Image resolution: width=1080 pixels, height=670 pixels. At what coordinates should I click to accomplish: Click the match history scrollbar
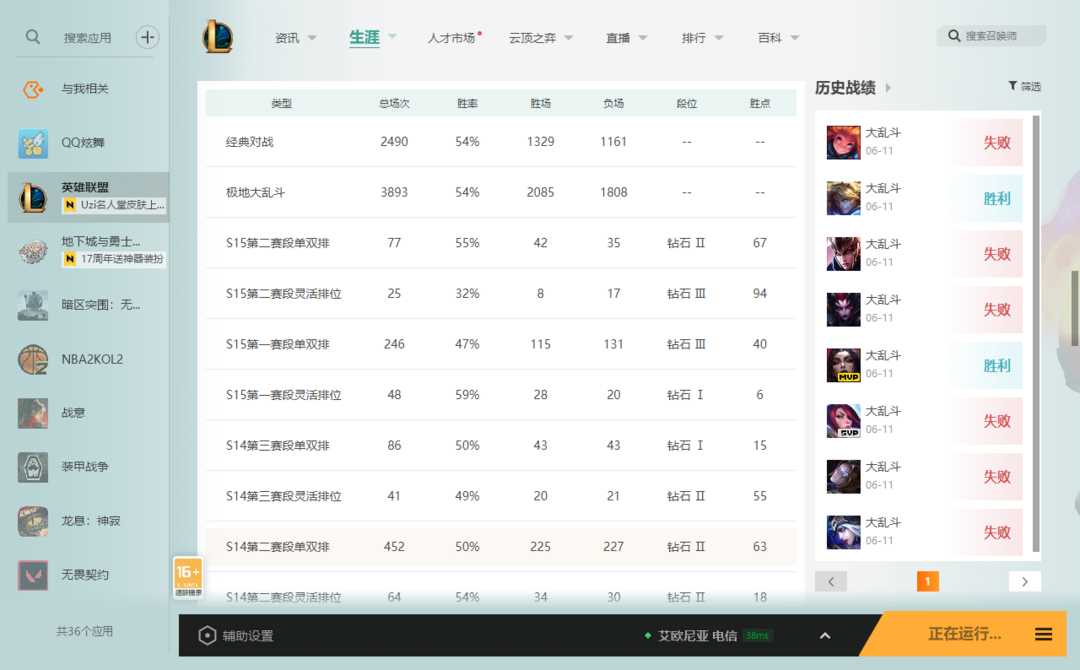point(1036,334)
